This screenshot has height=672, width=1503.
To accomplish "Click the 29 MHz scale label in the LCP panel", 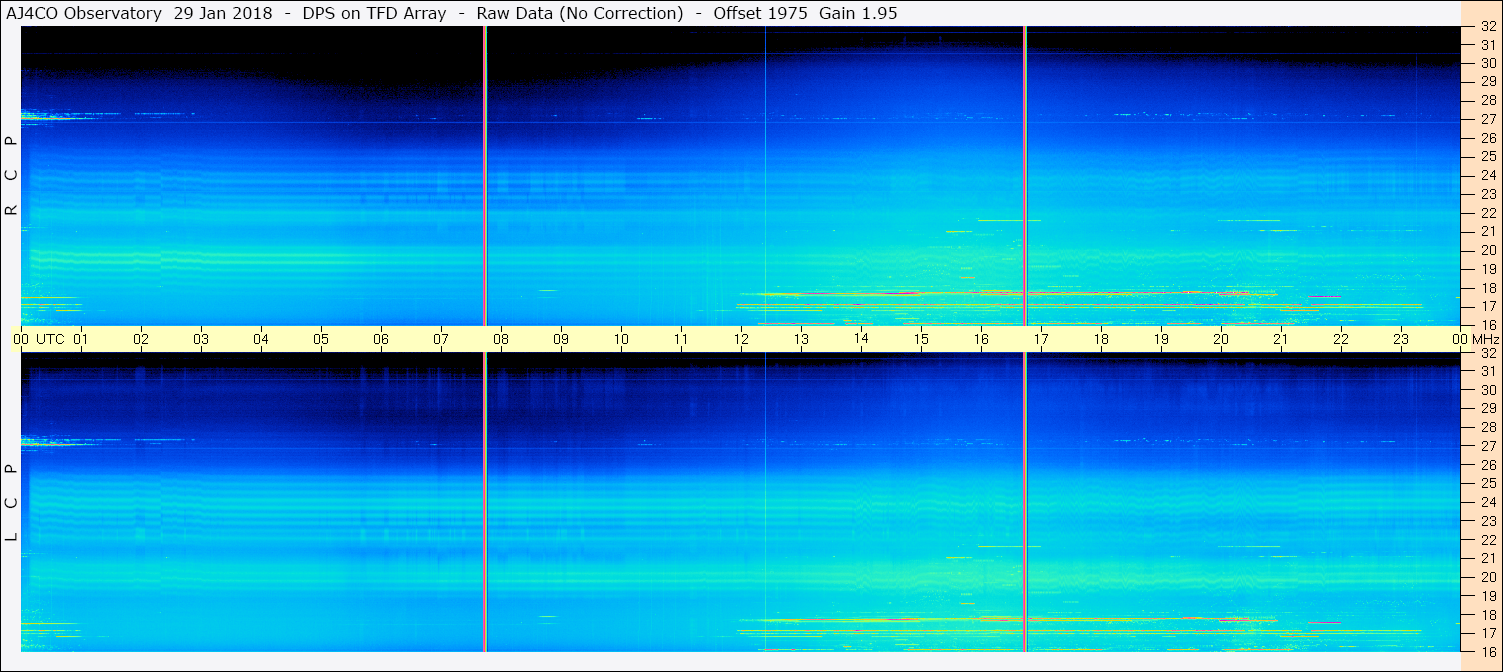I will (1487, 408).
